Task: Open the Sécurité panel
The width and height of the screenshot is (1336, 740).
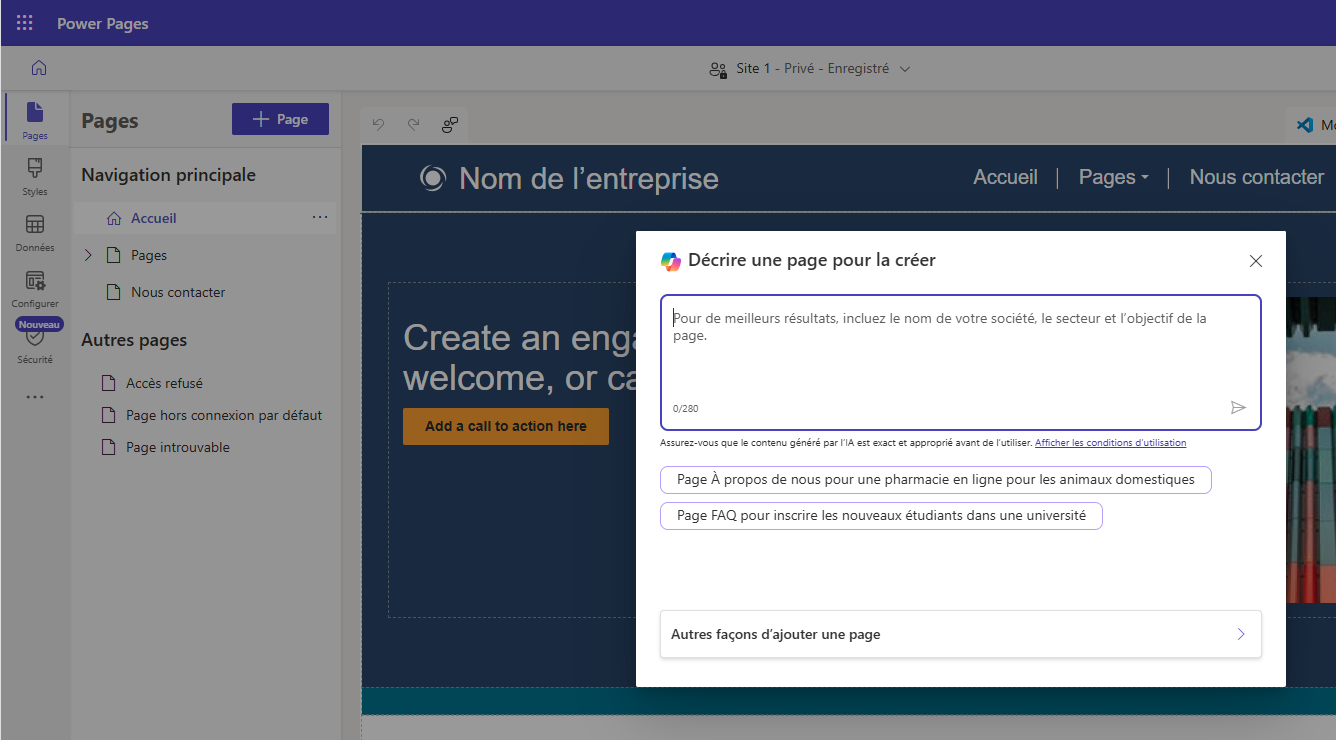Action: (x=34, y=347)
